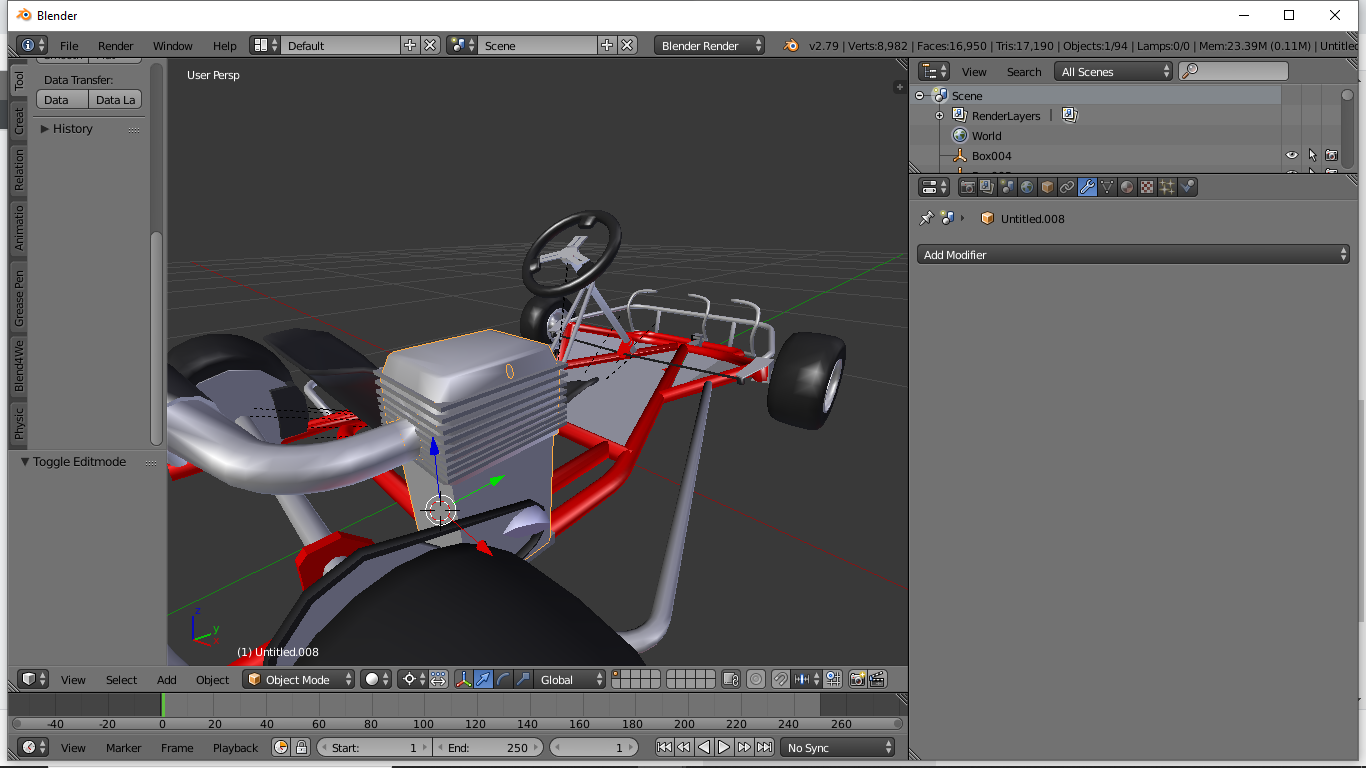The width and height of the screenshot is (1366, 768).
Task: Toggle visibility eye for Box004
Action: 1291,155
